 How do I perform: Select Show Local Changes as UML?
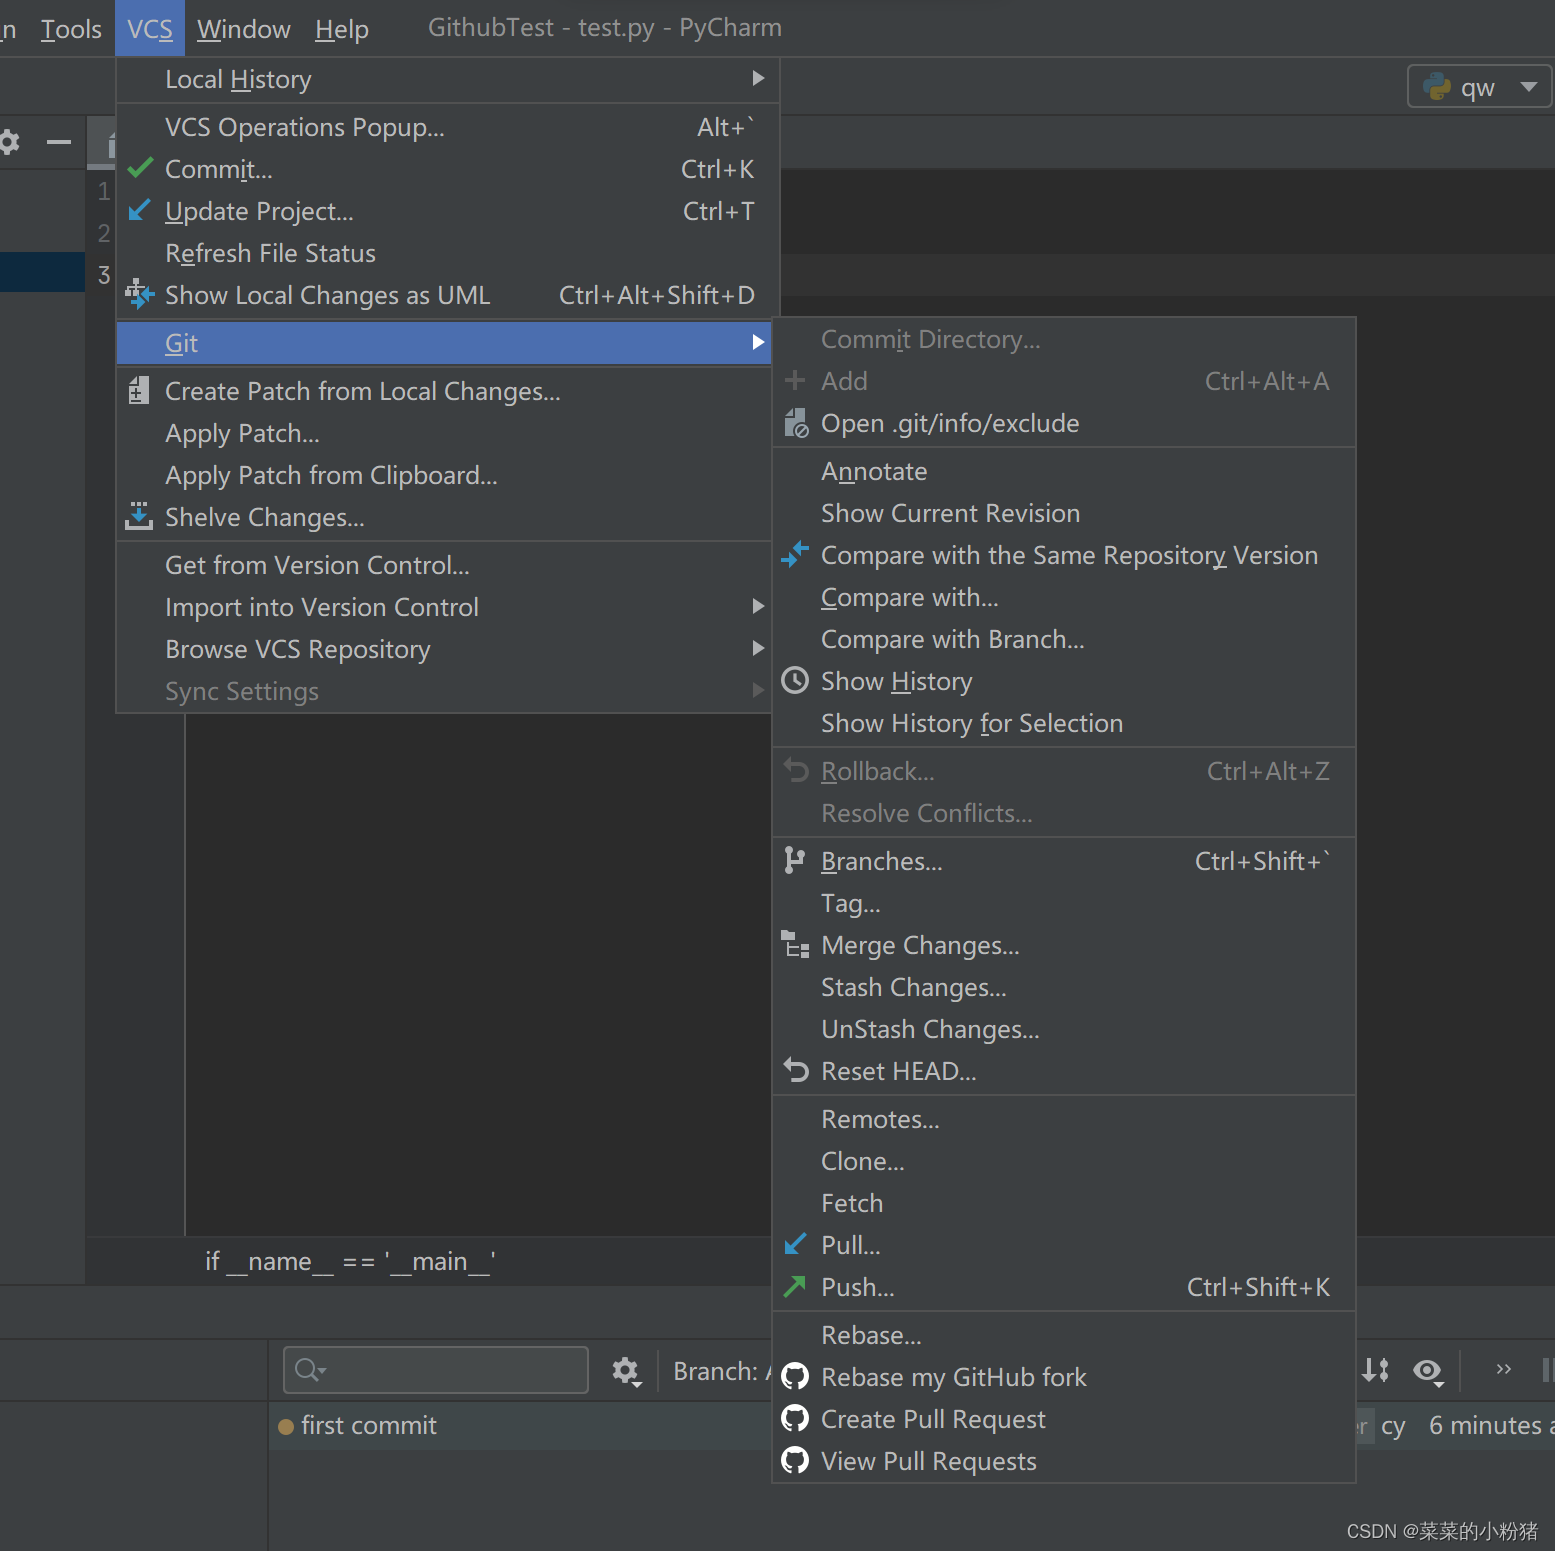coord(447,295)
